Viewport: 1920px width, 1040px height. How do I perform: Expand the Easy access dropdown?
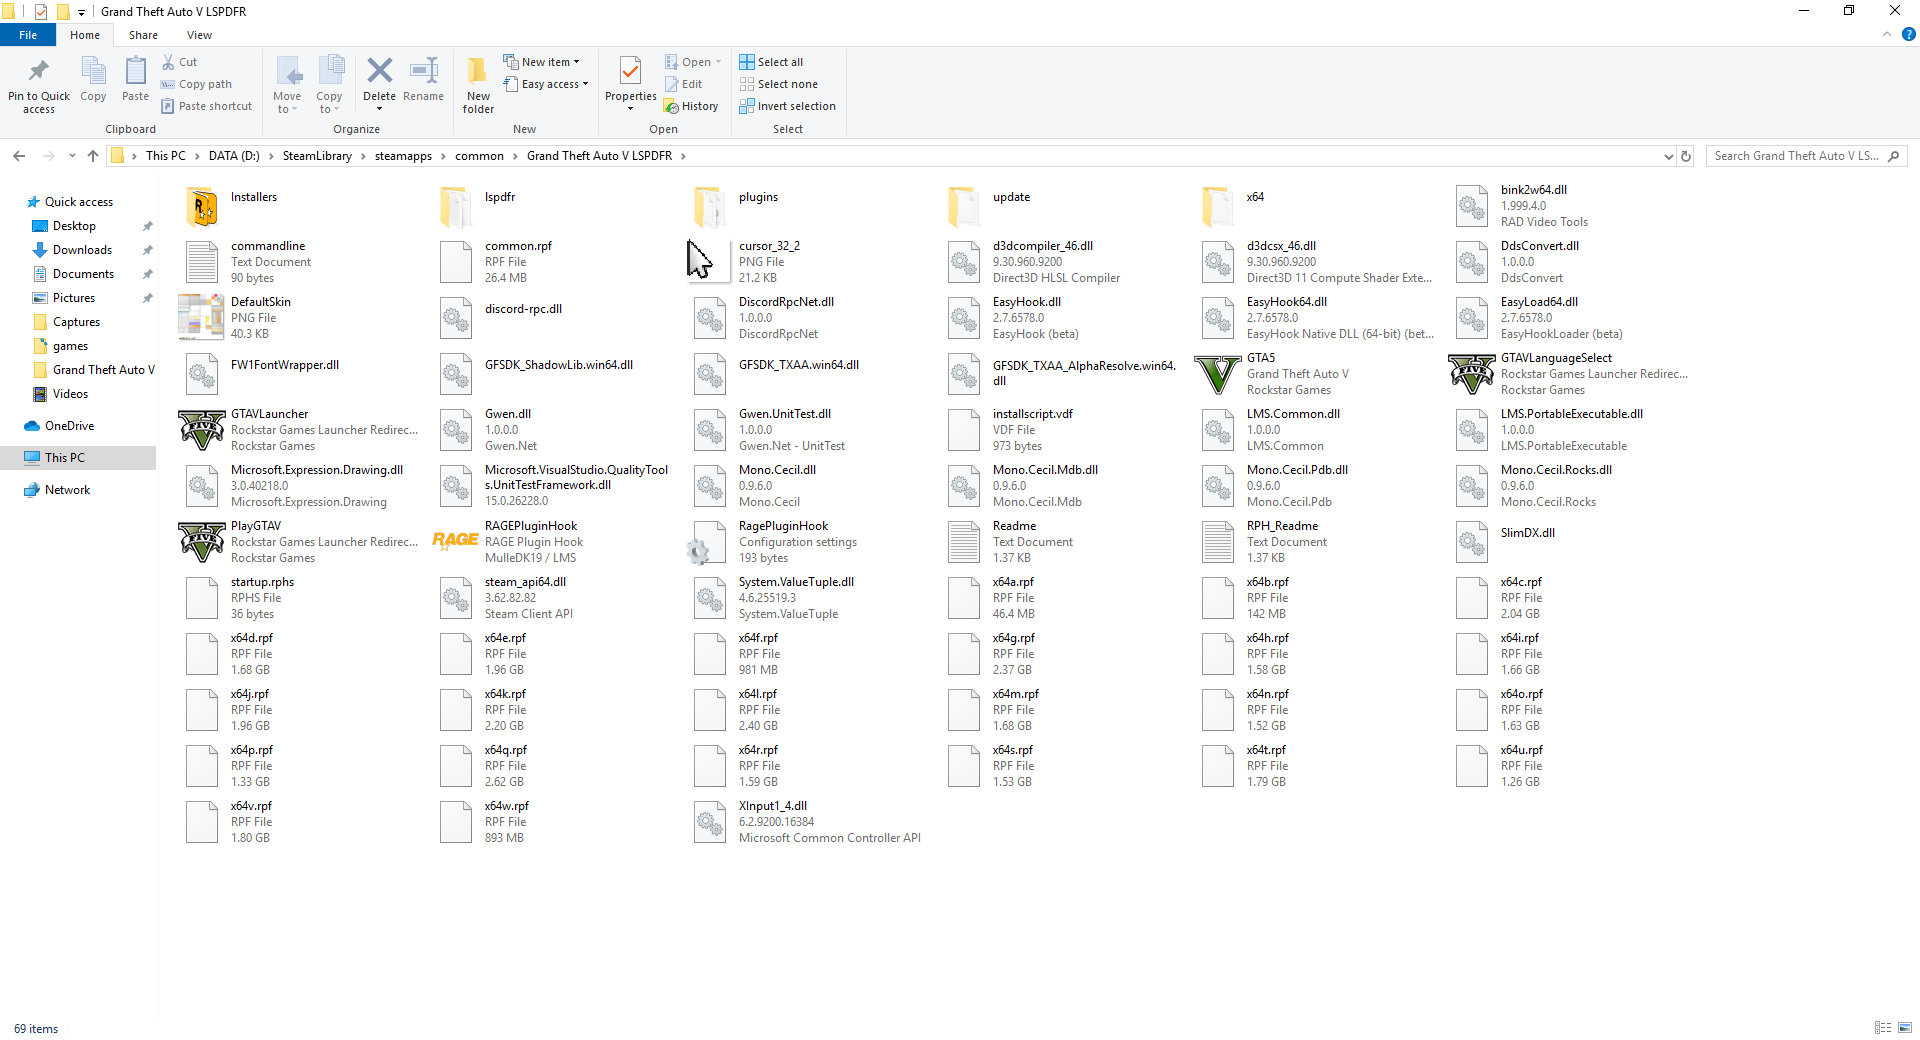click(545, 84)
